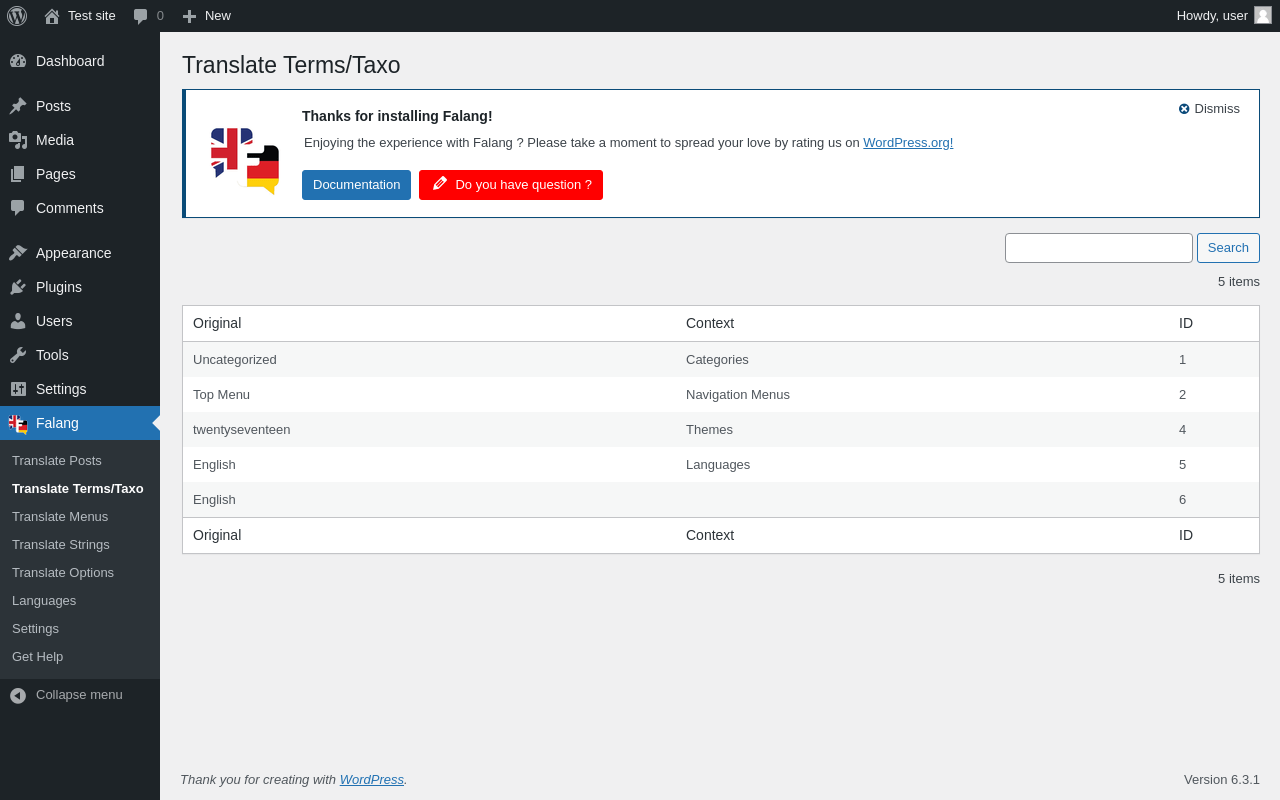Click the WordPress logo icon

[x=17, y=16]
